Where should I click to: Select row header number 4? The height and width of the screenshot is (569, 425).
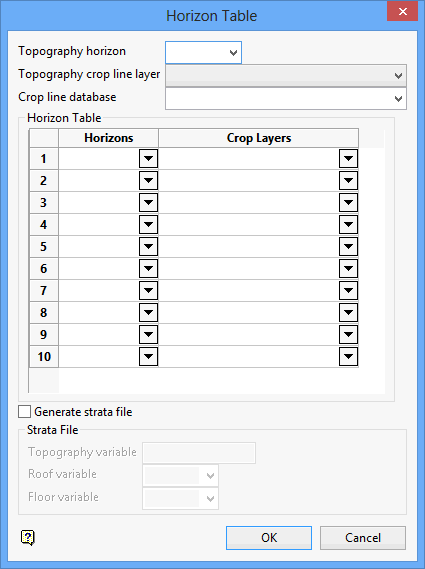[44, 225]
